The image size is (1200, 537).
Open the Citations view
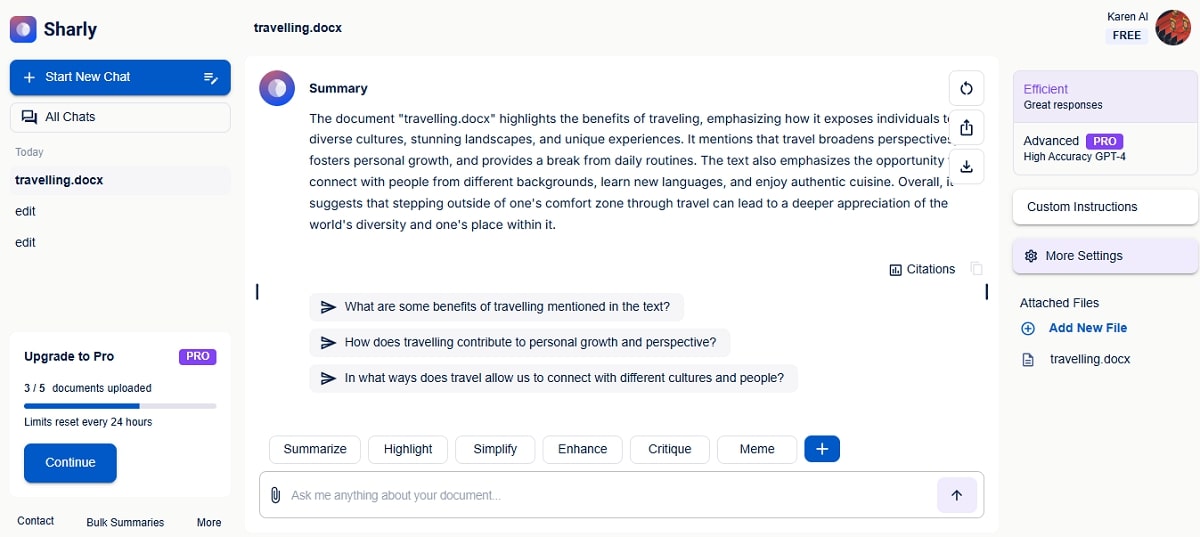click(x=922, y=269)
